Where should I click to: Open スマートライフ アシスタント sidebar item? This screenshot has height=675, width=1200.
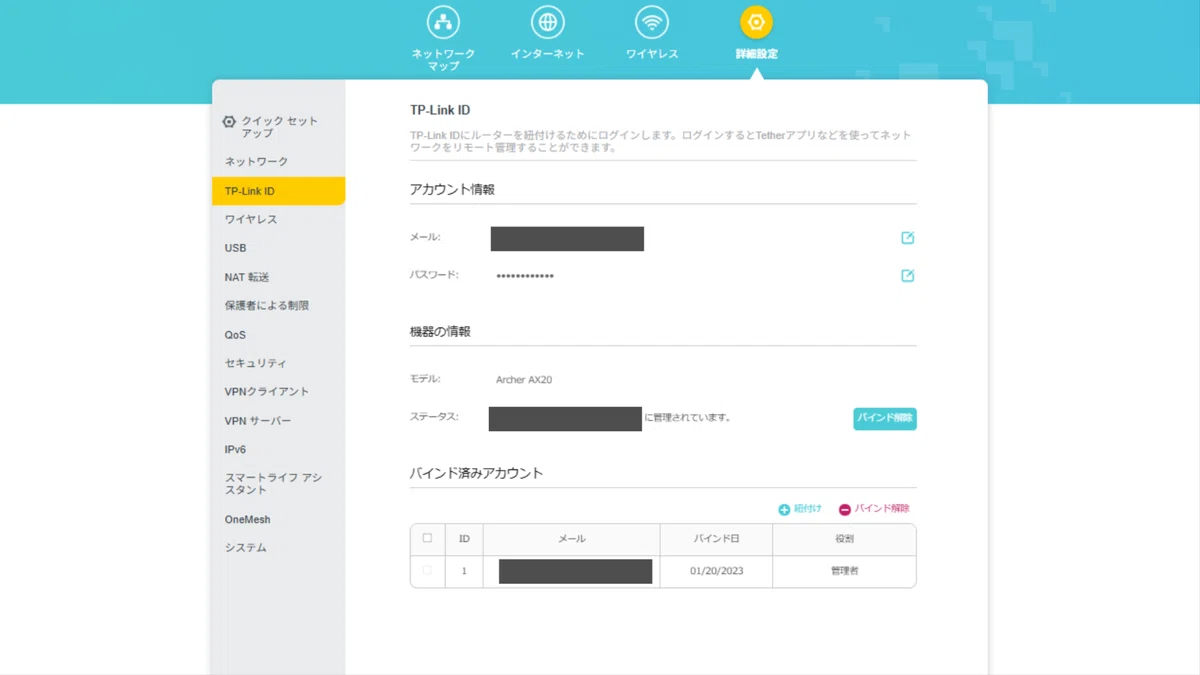coord(279,484)
